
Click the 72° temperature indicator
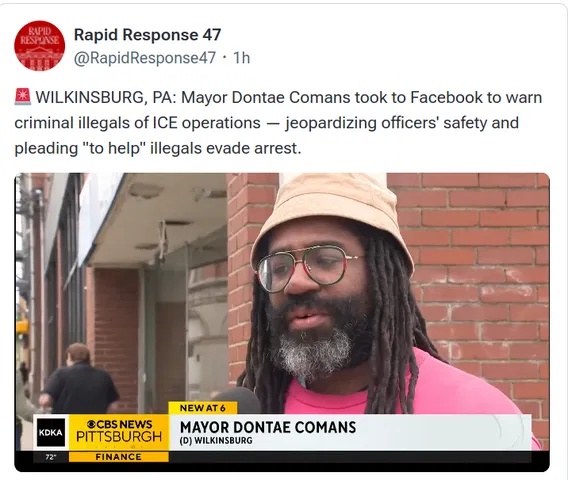(x=51, y=457)
